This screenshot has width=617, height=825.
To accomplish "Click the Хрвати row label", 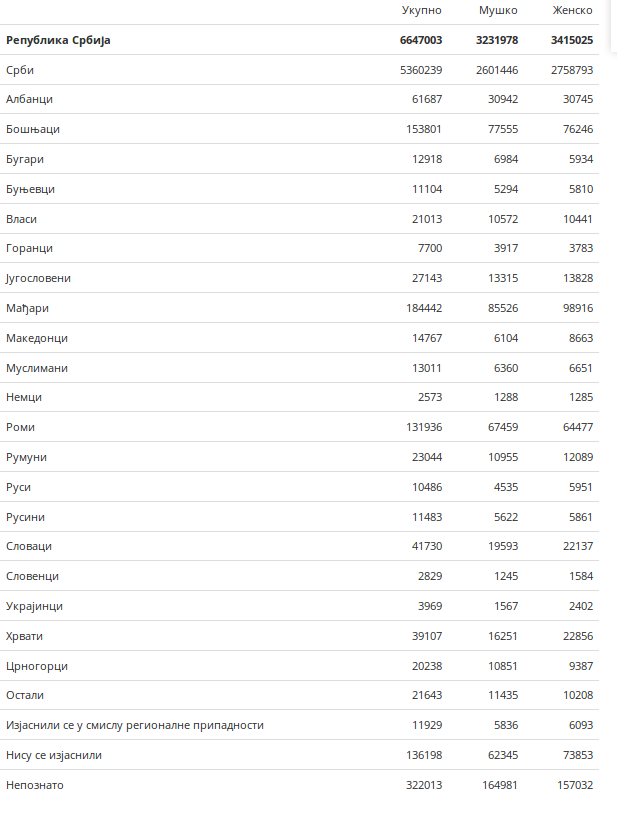I will point(25,636).
